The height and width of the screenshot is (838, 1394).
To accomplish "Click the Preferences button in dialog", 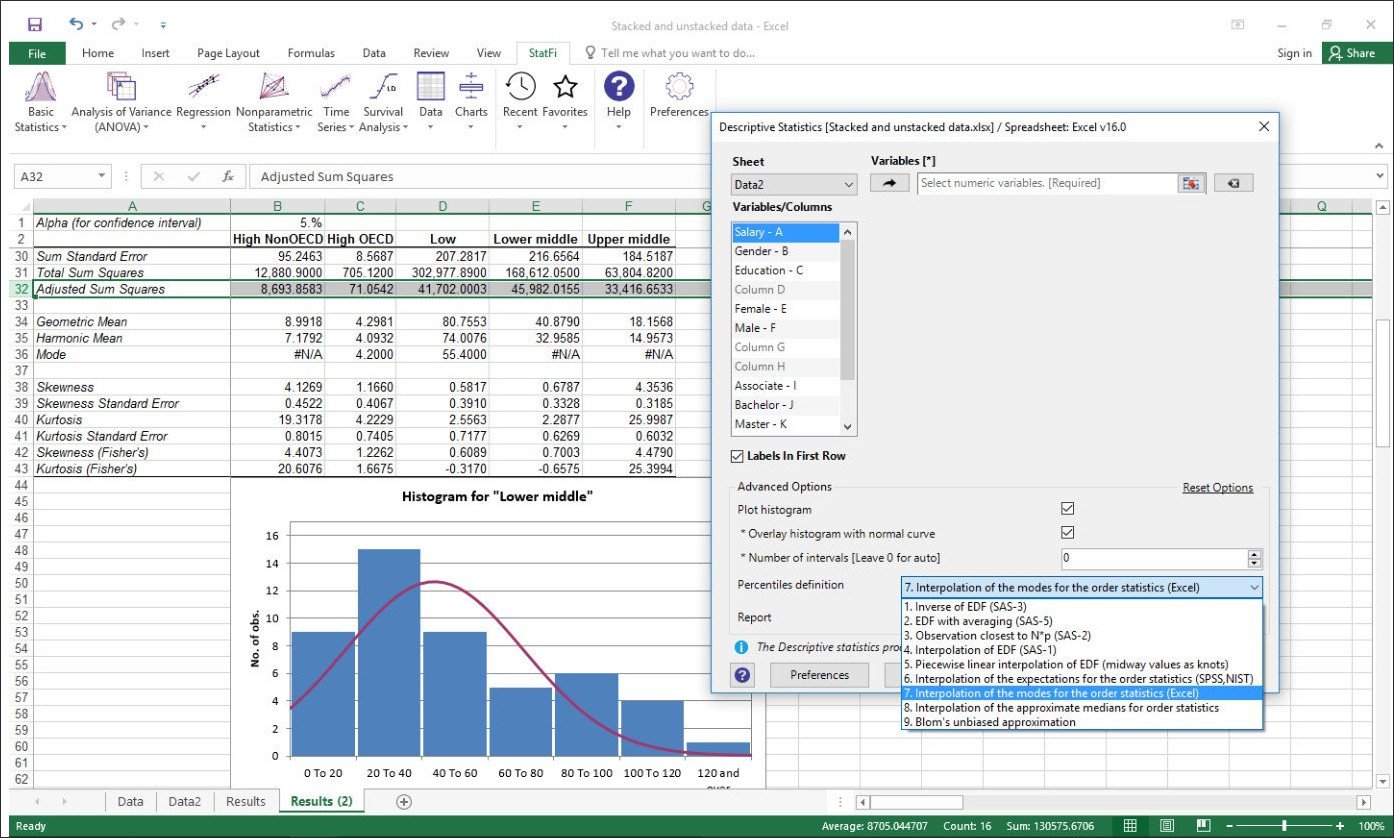I will [x=819, y=675].
